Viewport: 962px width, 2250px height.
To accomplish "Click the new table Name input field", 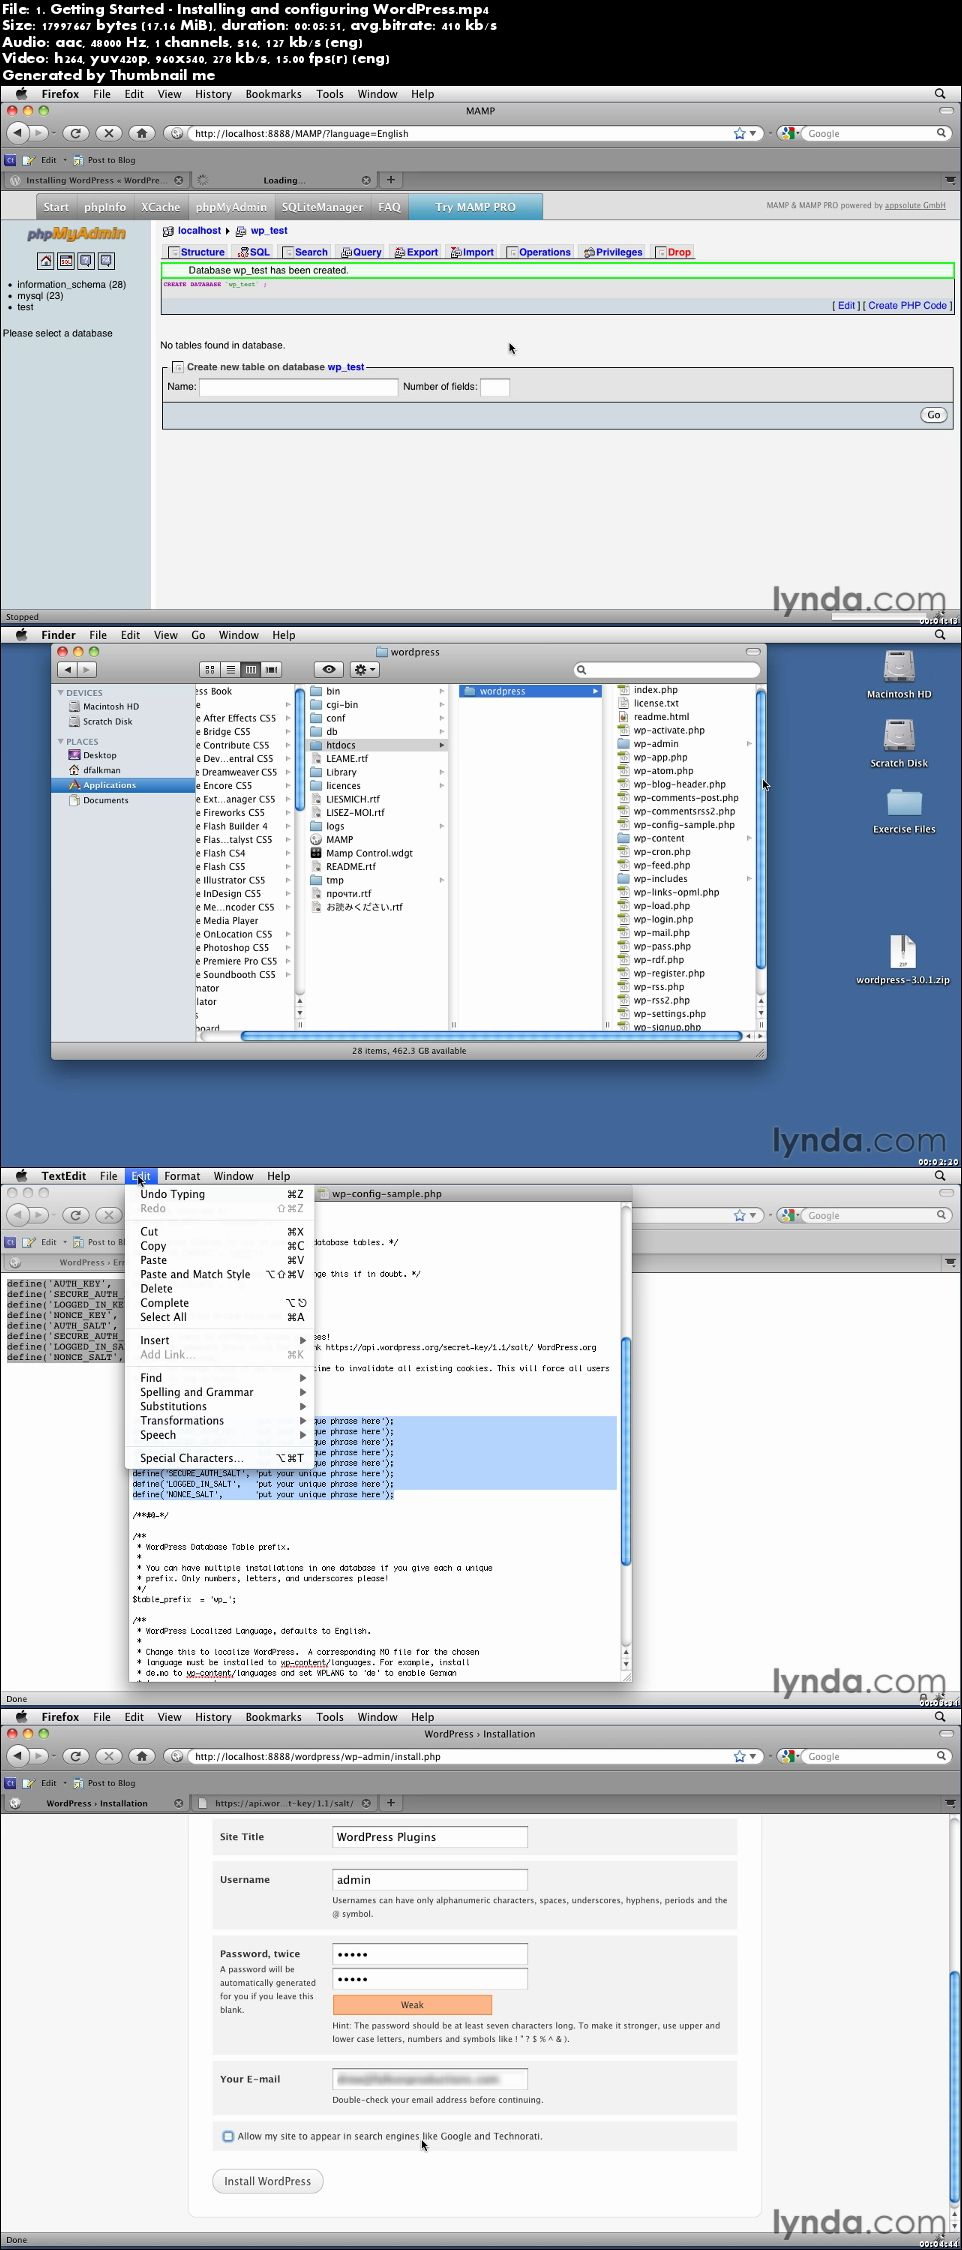I will click(298, 387).
